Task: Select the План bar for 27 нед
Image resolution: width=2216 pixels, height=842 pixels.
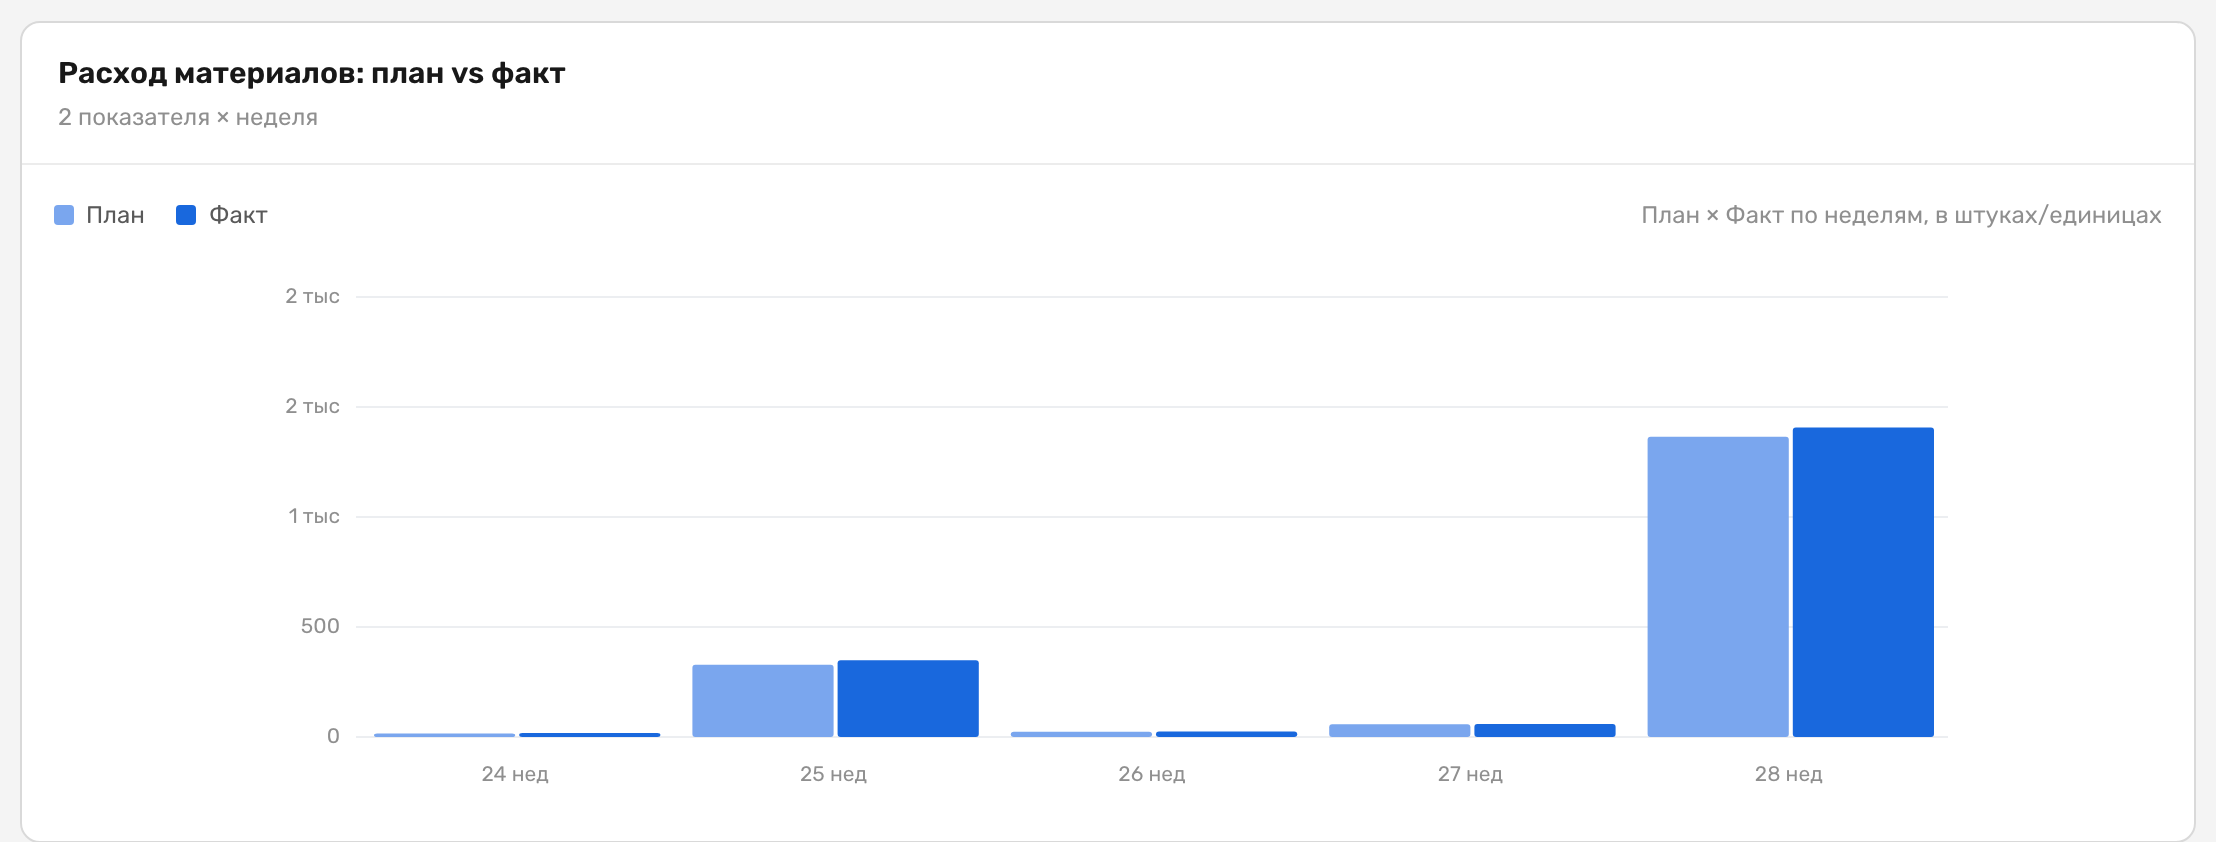Action: pyautogui.click(x=1400, y=731)
